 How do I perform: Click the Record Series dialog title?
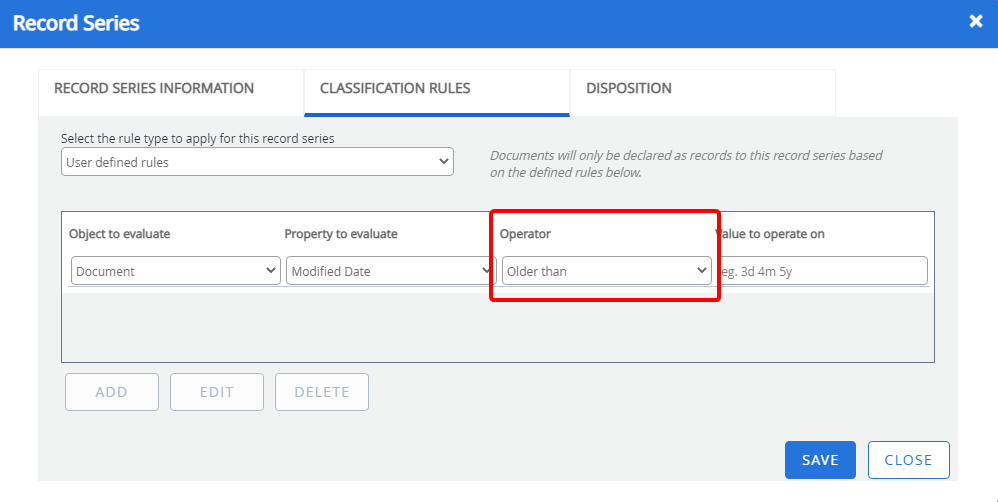(76, 23)
